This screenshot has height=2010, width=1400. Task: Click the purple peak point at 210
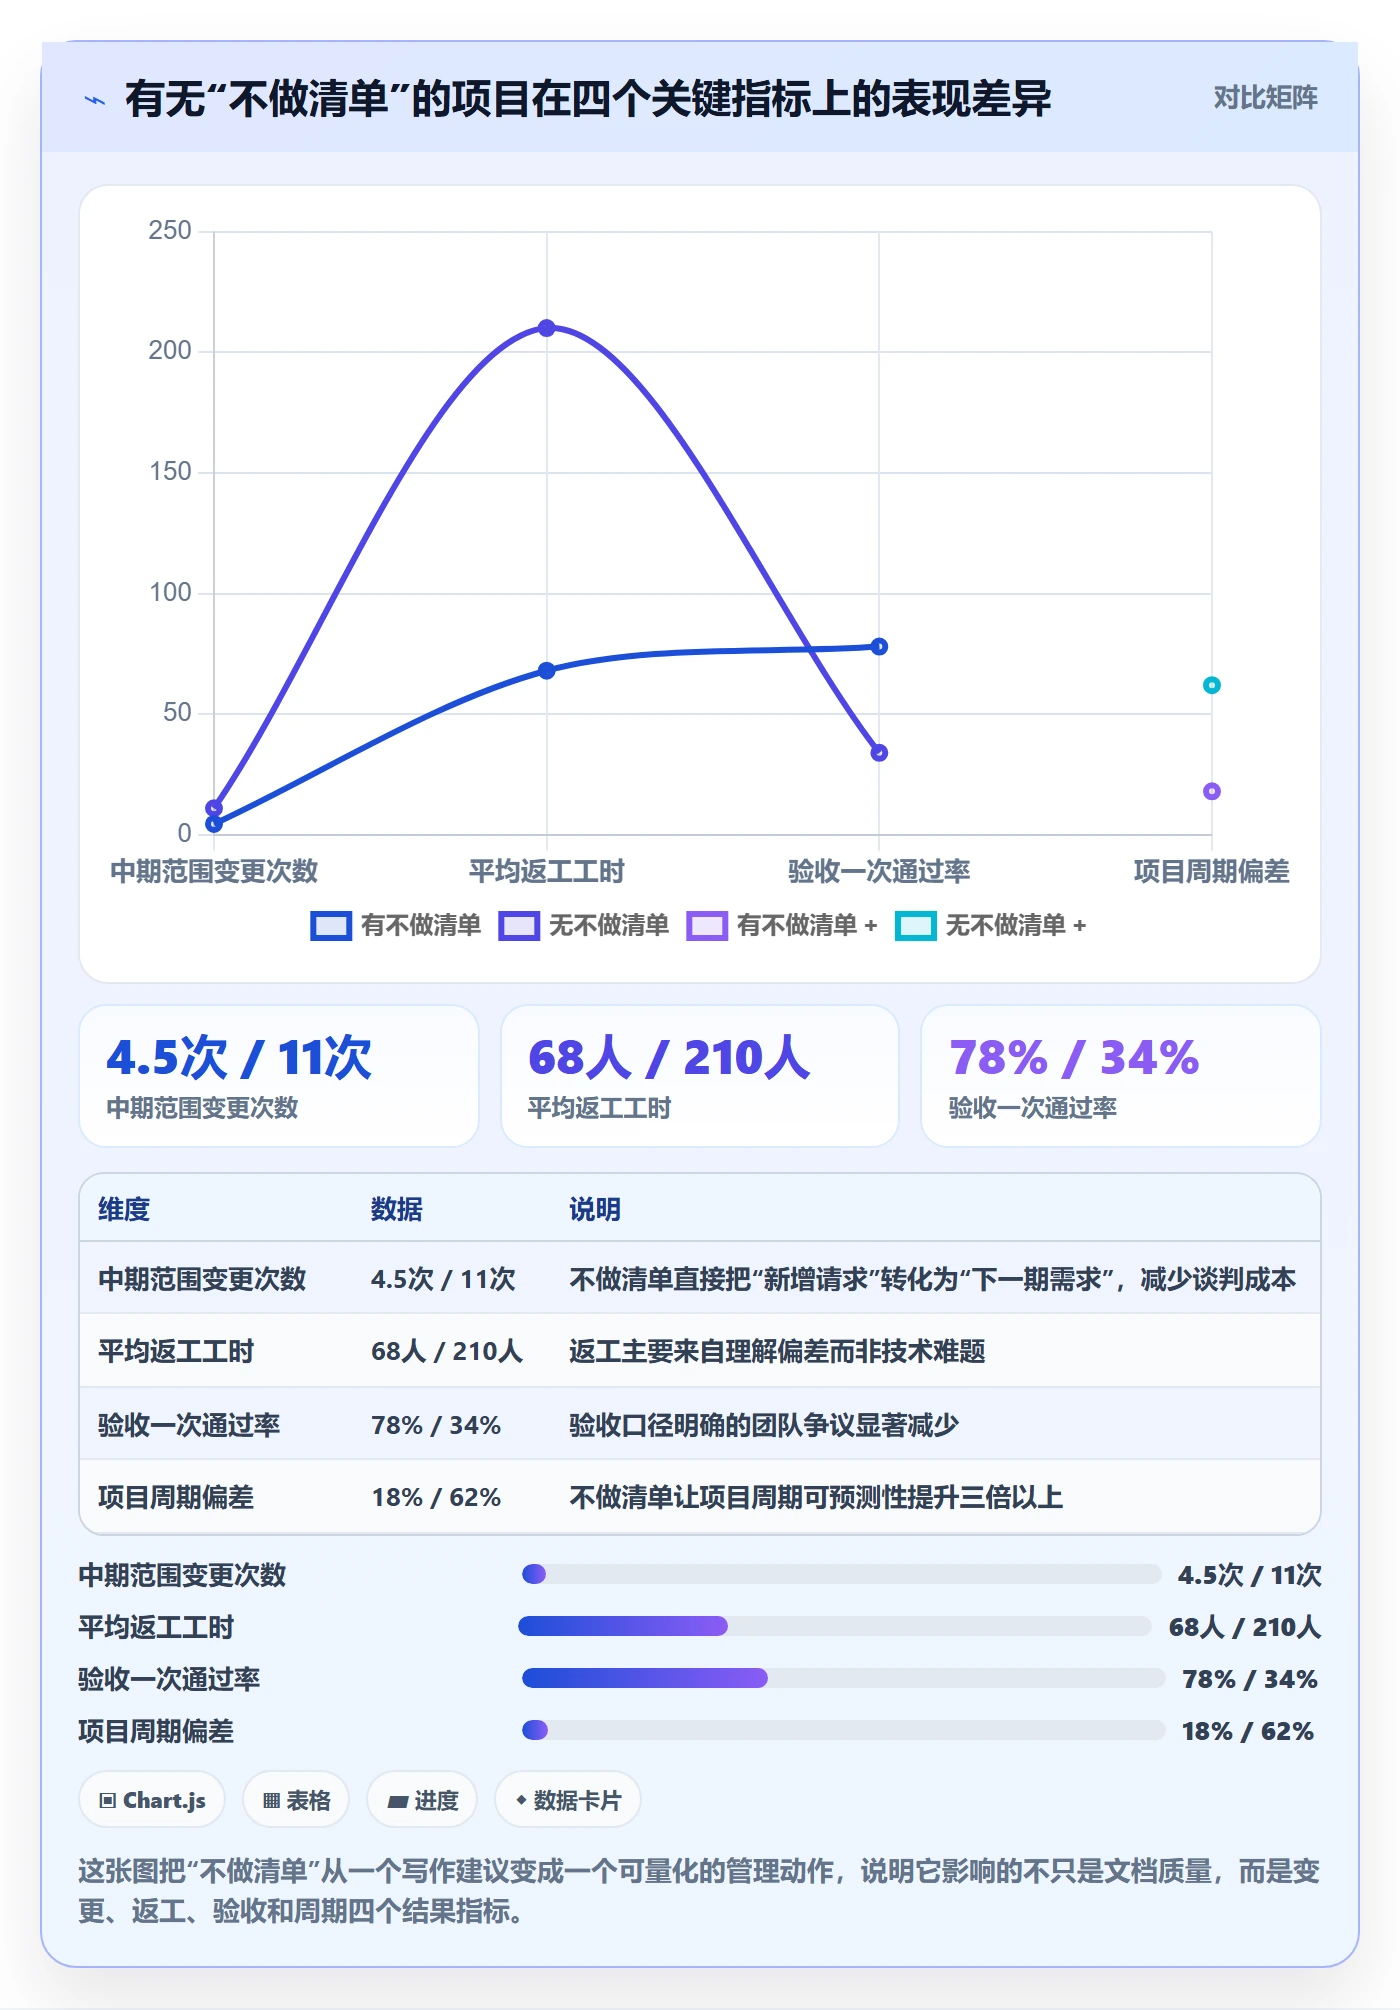[546, 328]
